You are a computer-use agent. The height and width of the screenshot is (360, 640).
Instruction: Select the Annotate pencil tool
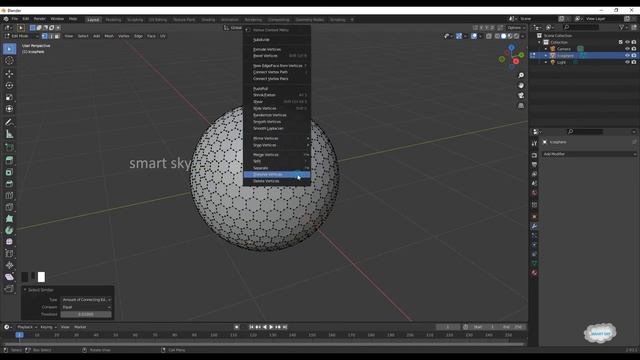click(9, 122)
